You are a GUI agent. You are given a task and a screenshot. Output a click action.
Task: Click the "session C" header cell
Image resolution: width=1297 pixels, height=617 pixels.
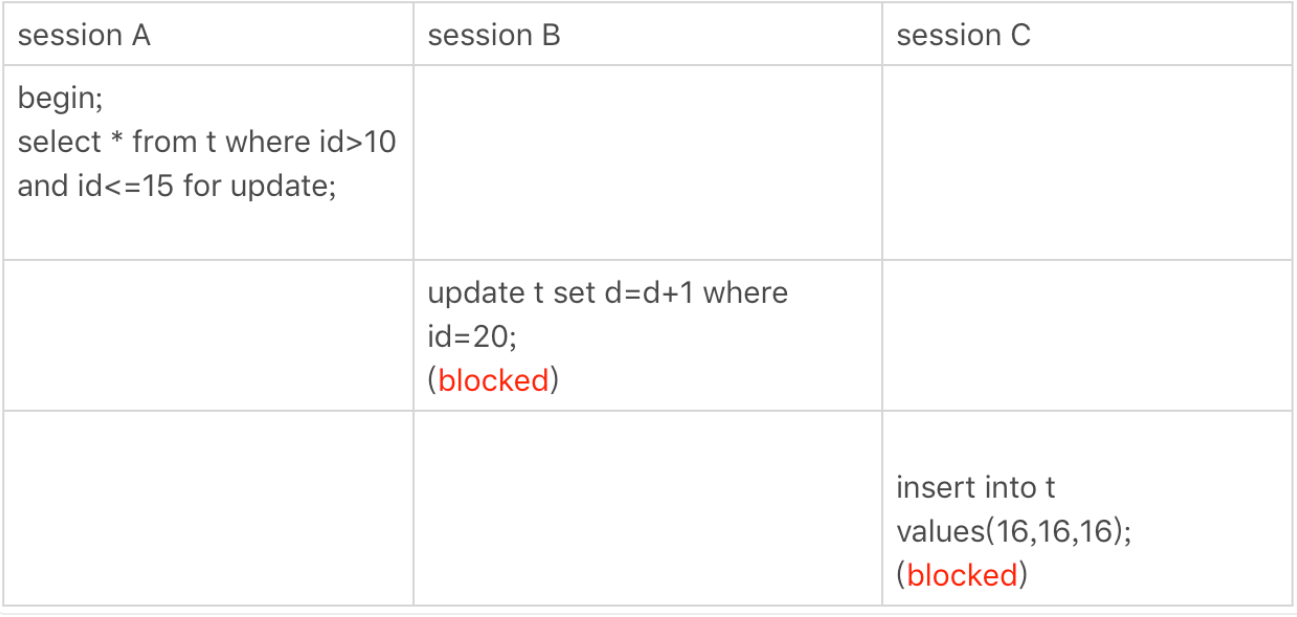[x=963, y=36]
